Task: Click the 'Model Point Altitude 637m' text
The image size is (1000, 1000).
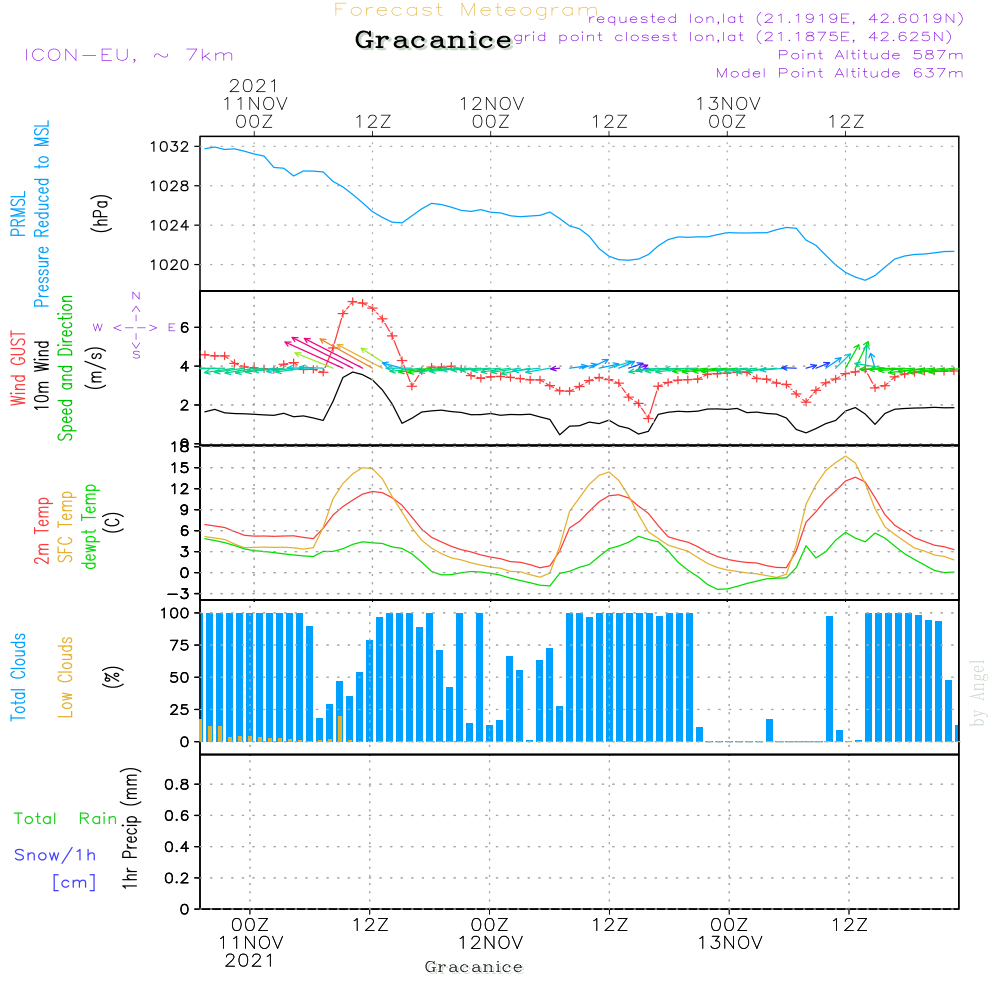Action: click(x=839, y=73)
